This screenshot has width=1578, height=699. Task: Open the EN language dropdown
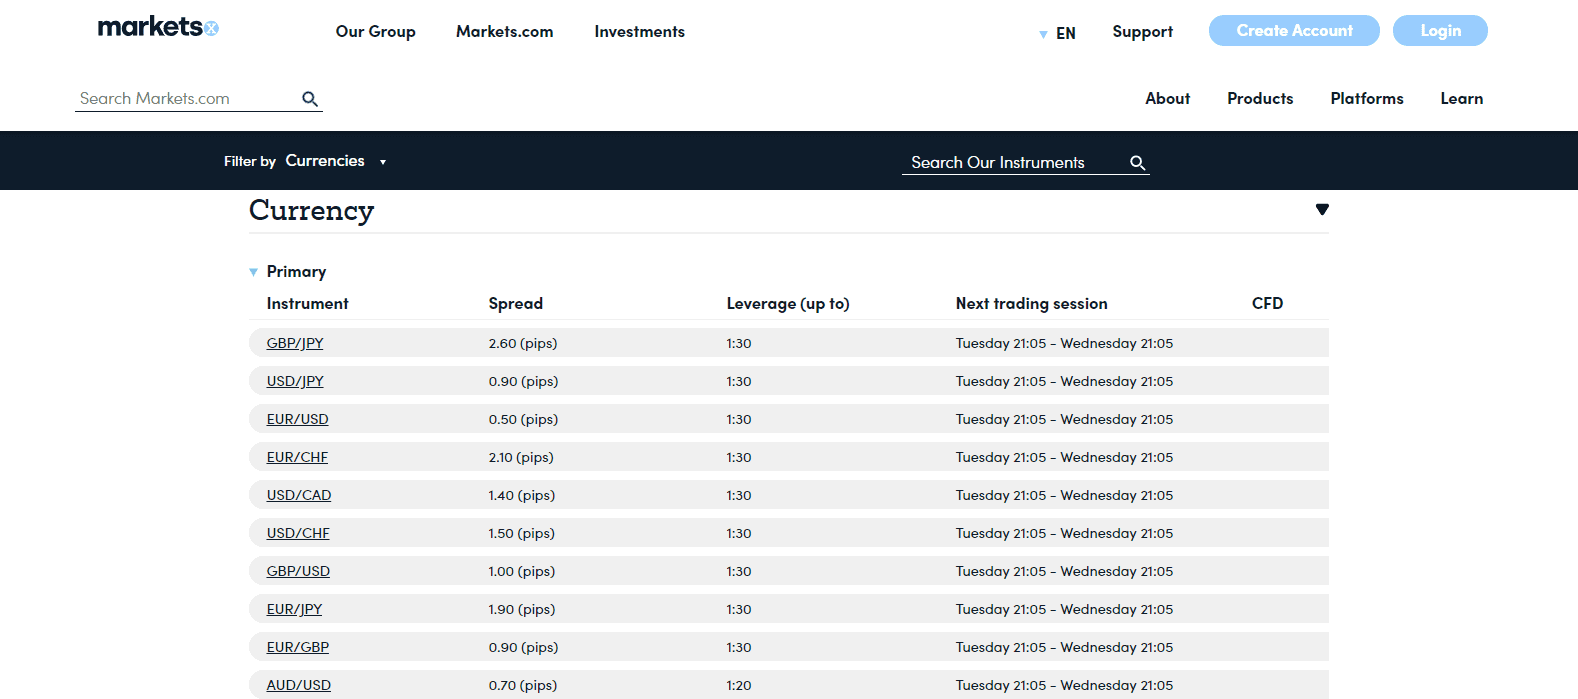(x=1058, y=34)
